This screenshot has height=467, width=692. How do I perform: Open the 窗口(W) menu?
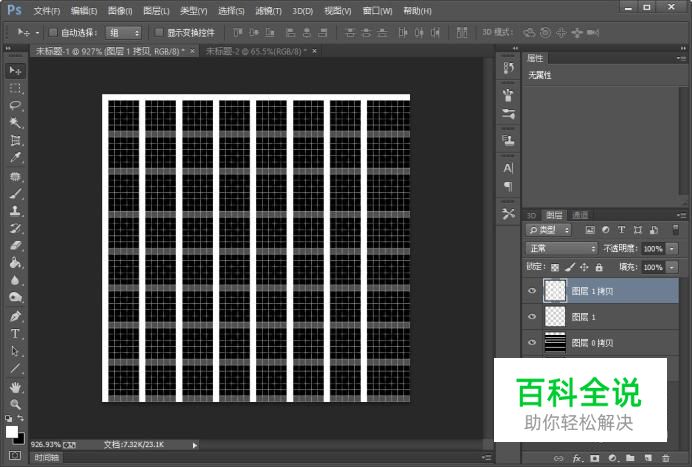pyautogui.click(x=377, y=11)
